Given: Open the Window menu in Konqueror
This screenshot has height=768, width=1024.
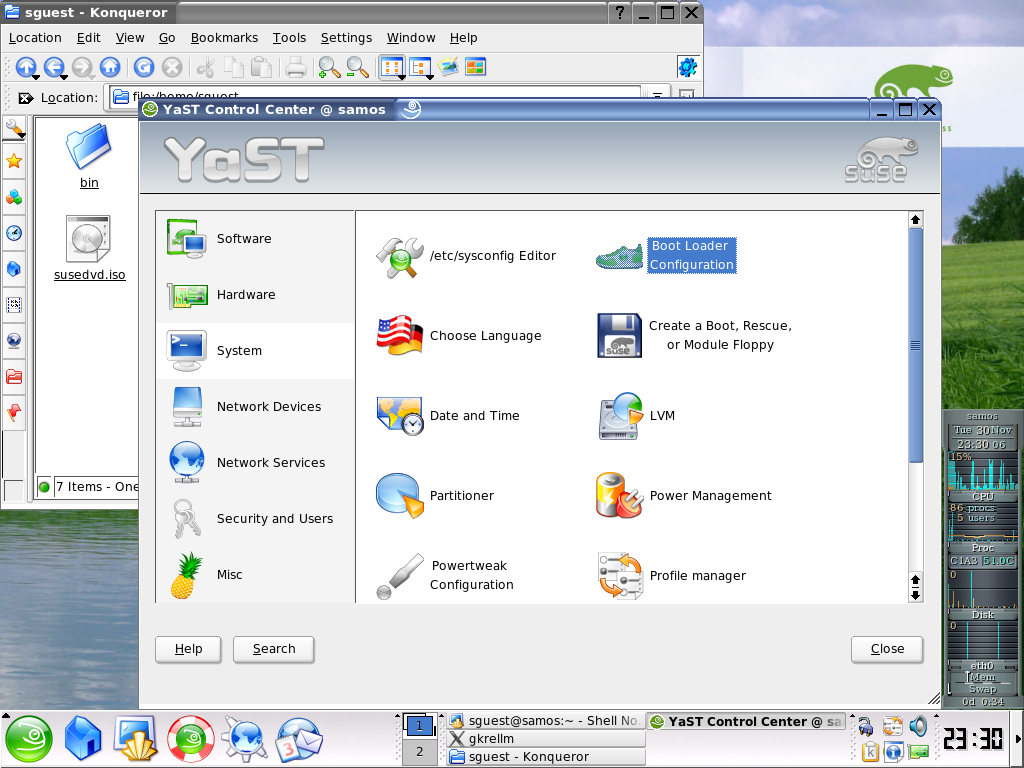Looking at the screenshot, I should tap(411, 38).
